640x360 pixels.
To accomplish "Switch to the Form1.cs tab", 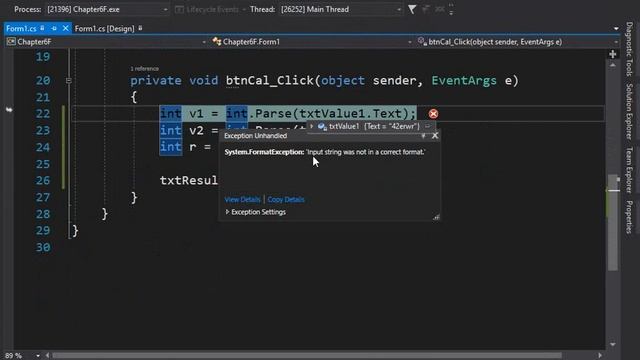I will (21, 29).
